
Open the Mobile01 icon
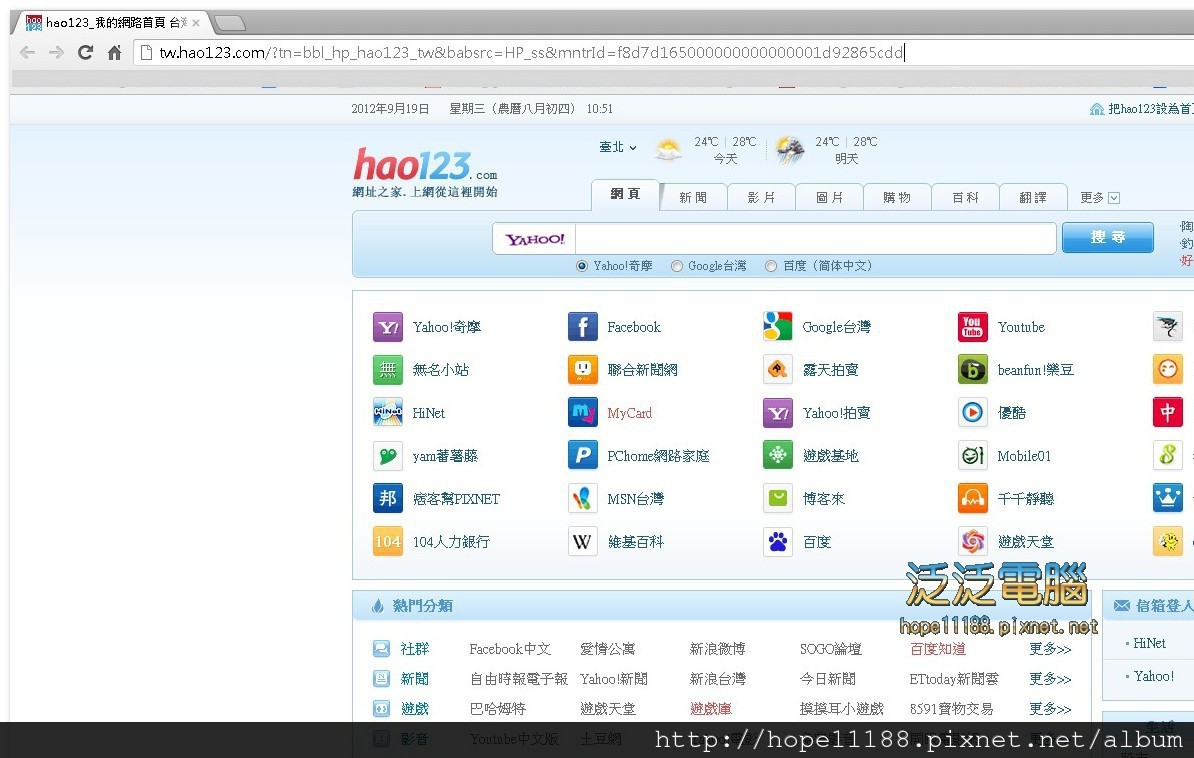point(972,456)
